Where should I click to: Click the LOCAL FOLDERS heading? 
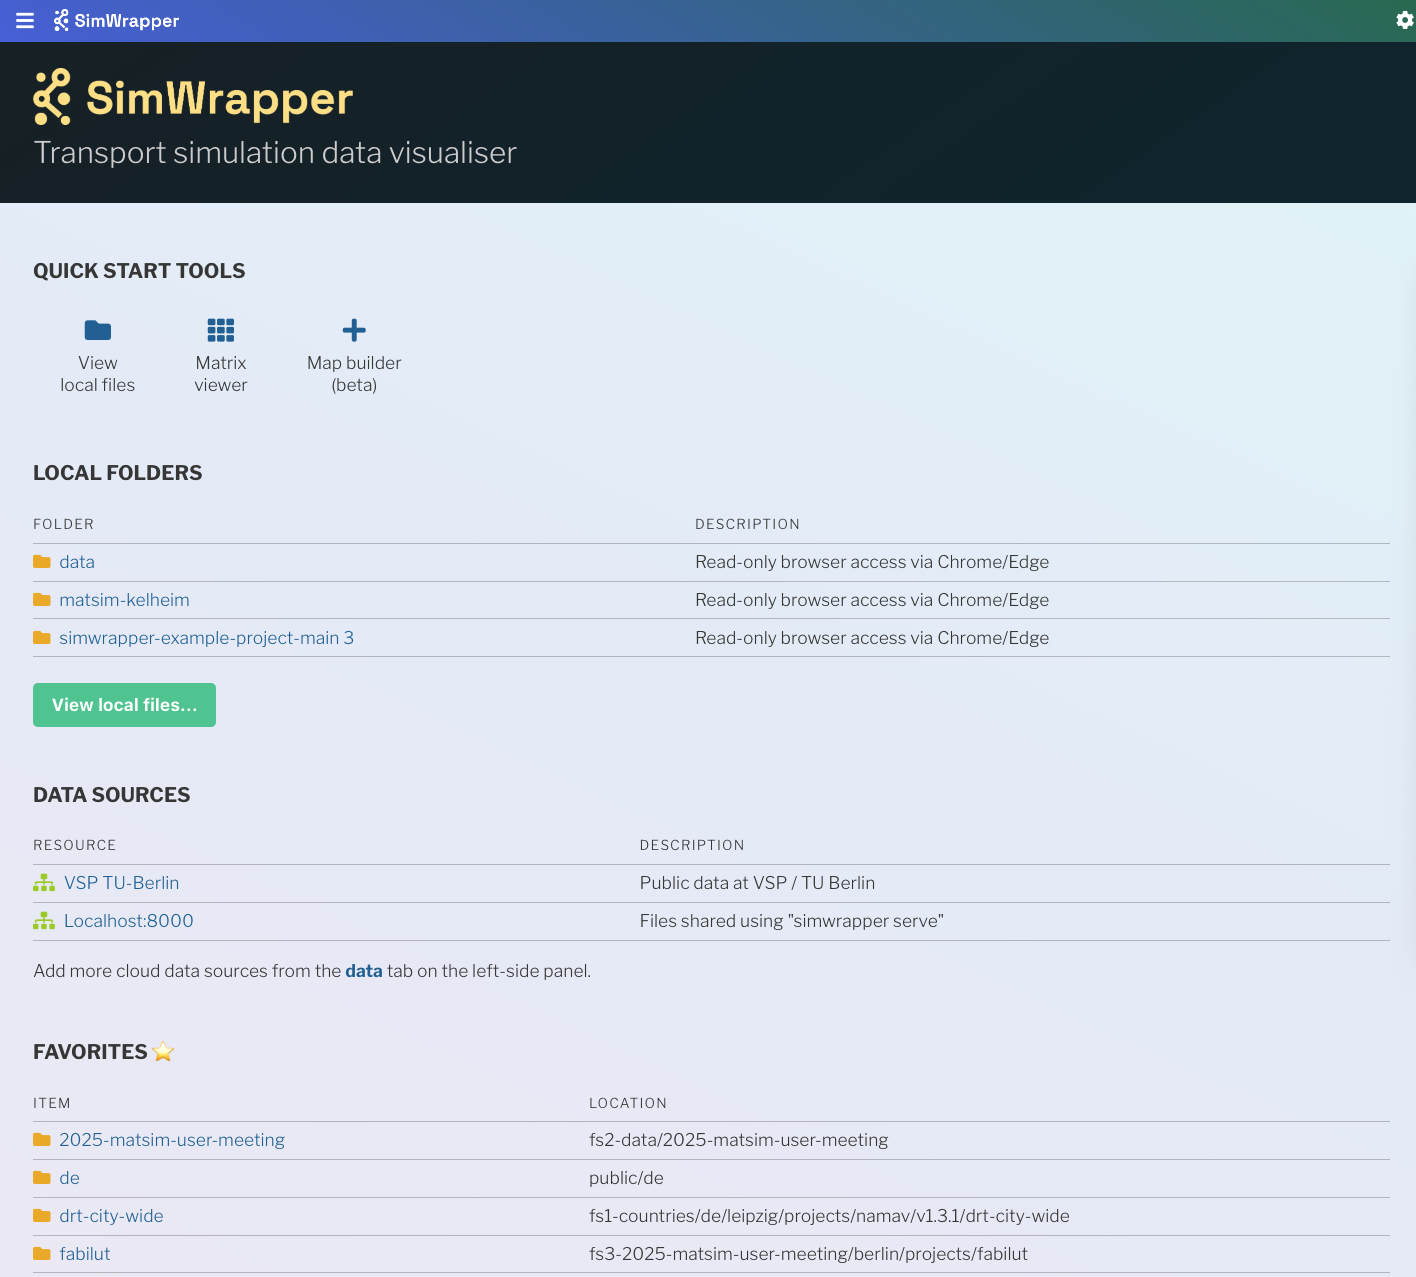point(117,473)
